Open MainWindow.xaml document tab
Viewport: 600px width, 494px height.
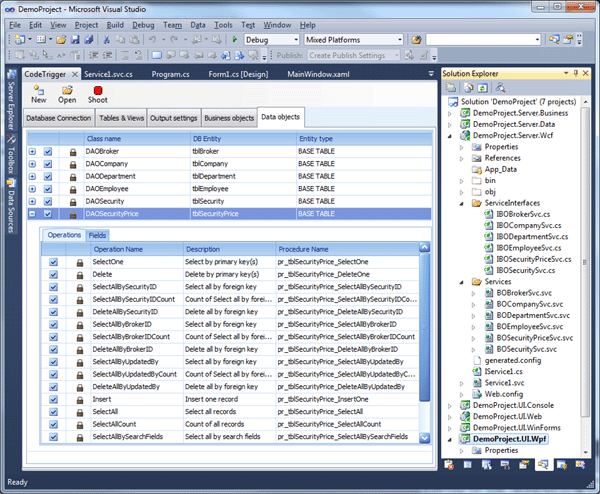click(x=318, y=74)
